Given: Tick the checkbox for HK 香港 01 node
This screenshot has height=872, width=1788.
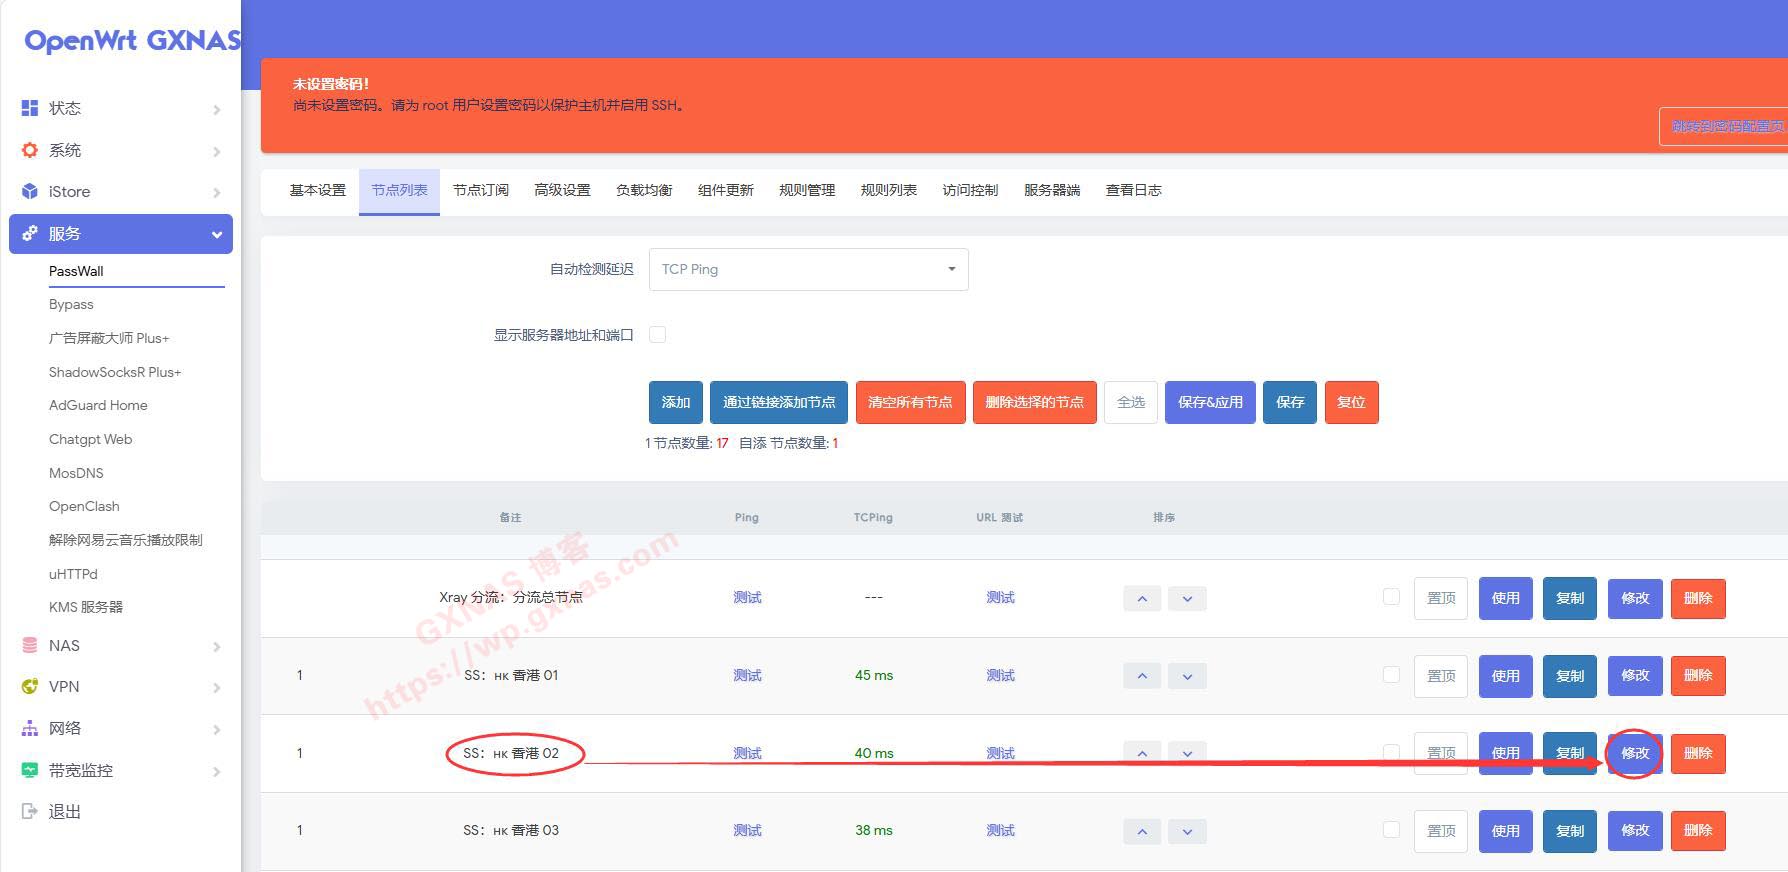Looking at the screenshot, I should coord(1391,675).
